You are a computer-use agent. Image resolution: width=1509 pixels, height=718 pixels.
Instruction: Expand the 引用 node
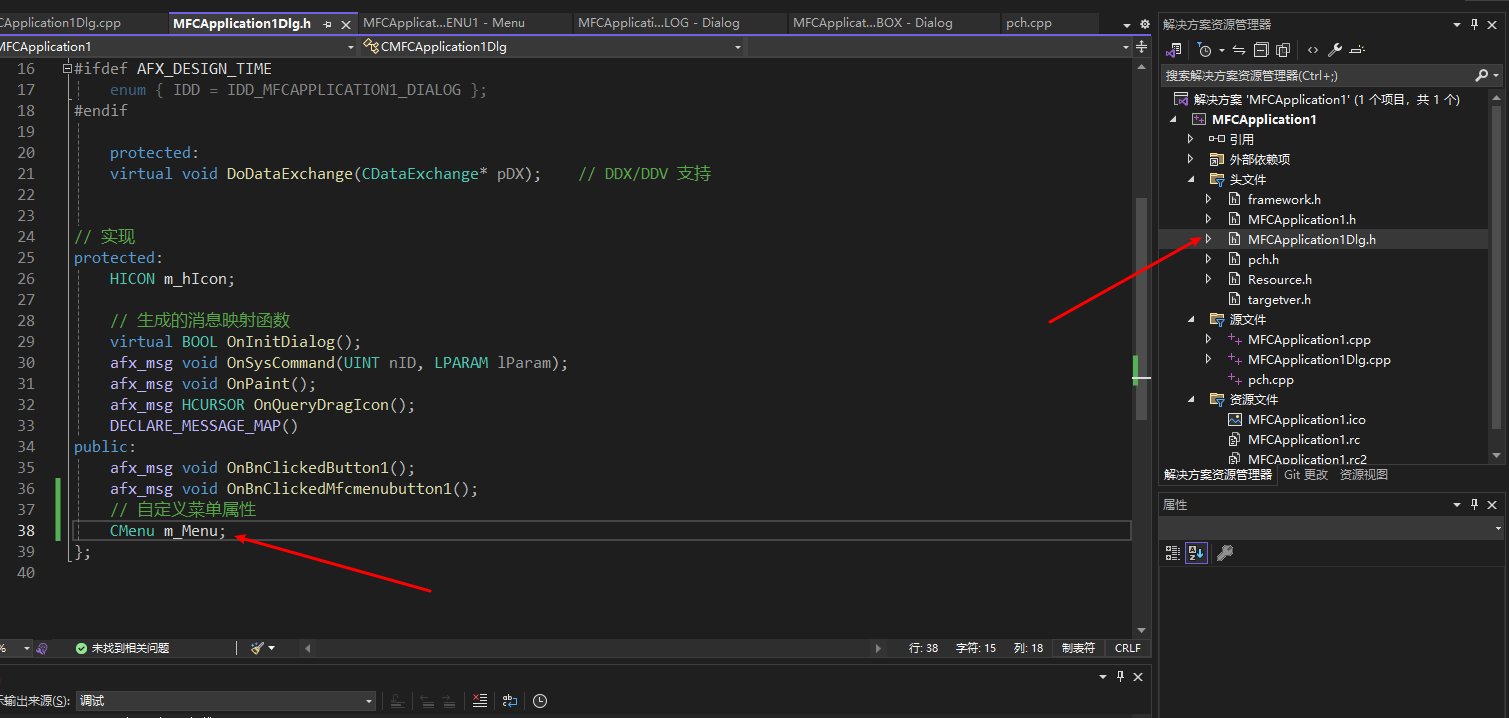[x=1190, y=139]
